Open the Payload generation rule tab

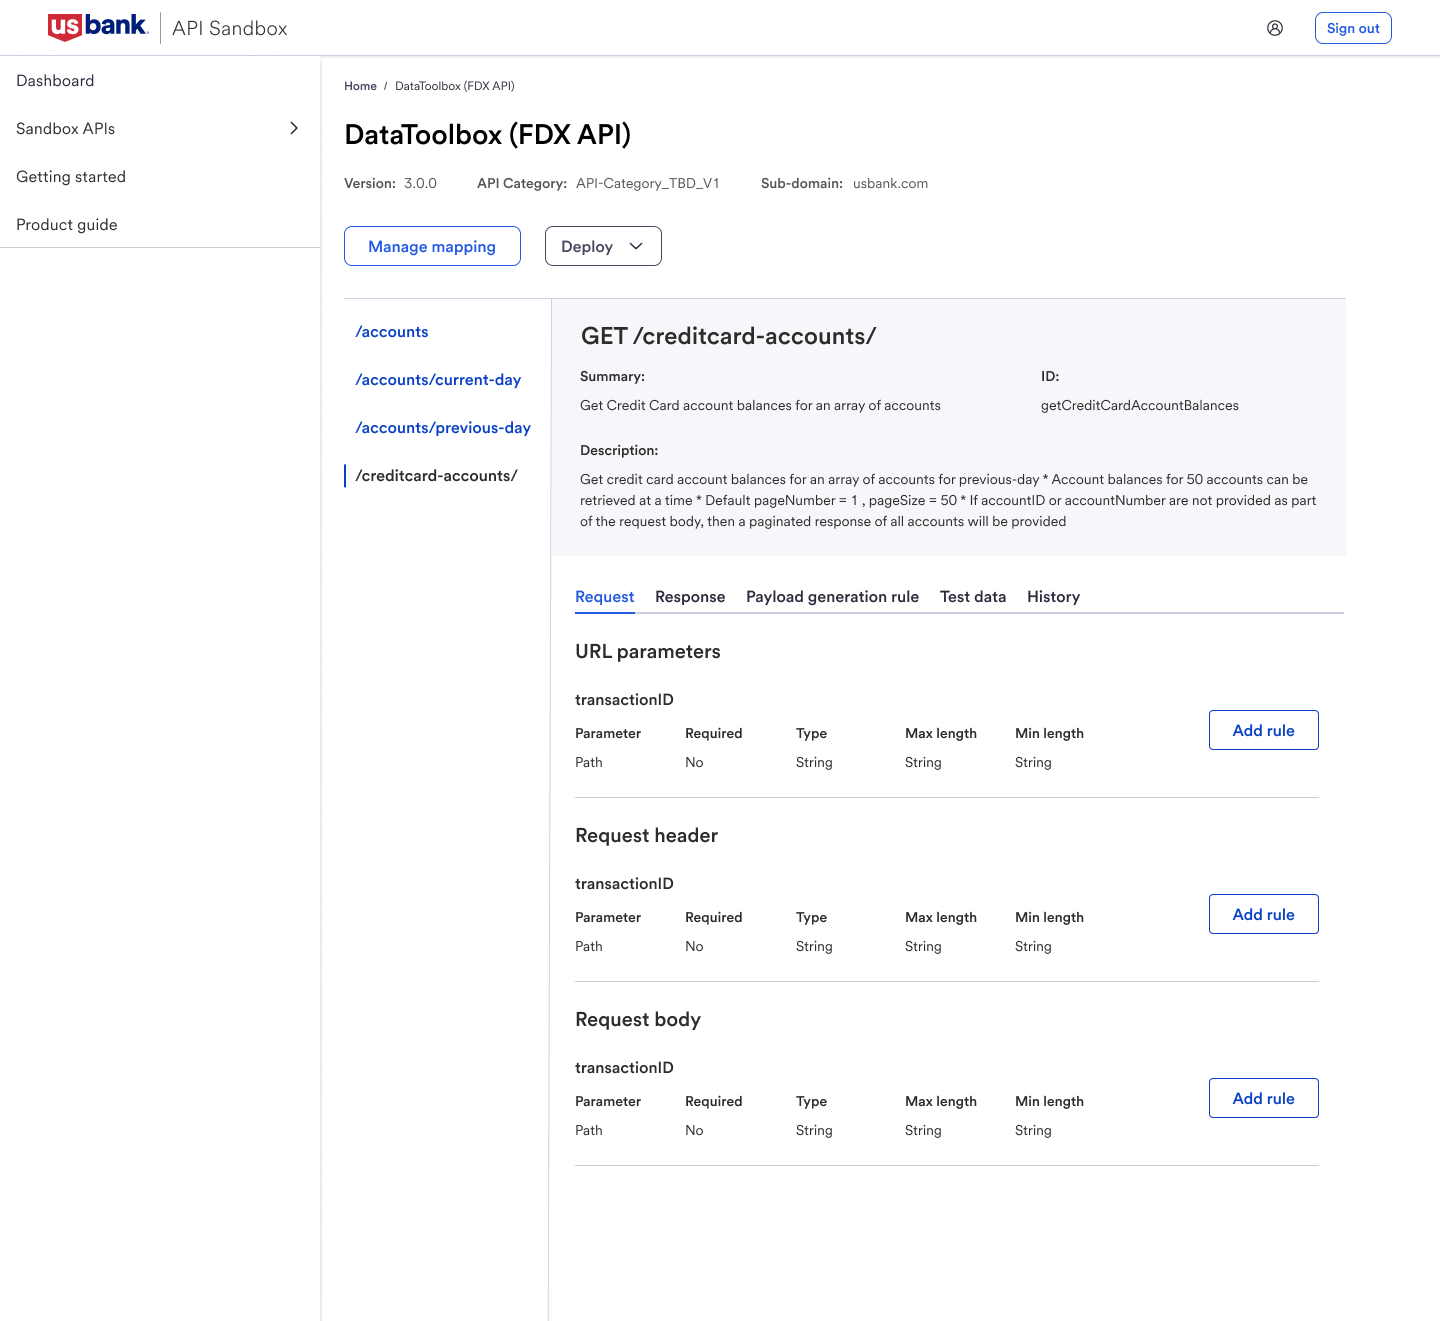coord(832,597)
